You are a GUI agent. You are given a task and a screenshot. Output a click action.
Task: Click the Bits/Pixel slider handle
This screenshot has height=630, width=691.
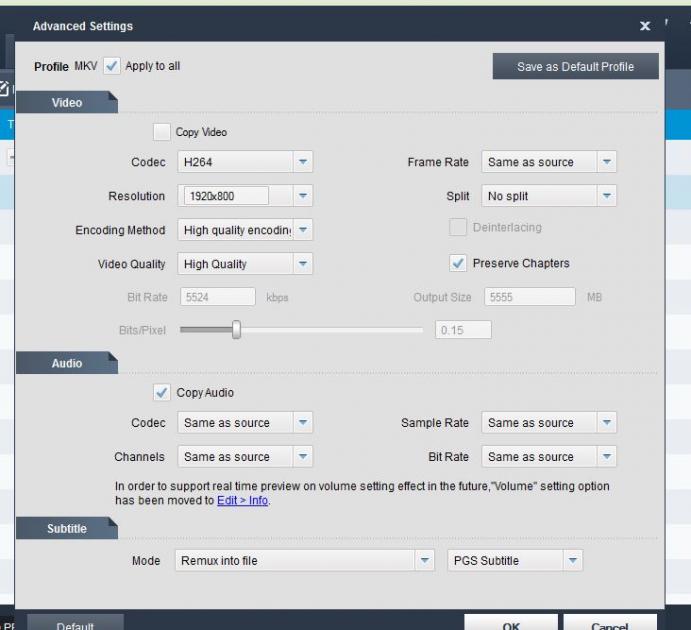pyautogui.click(x=236, y=330)
